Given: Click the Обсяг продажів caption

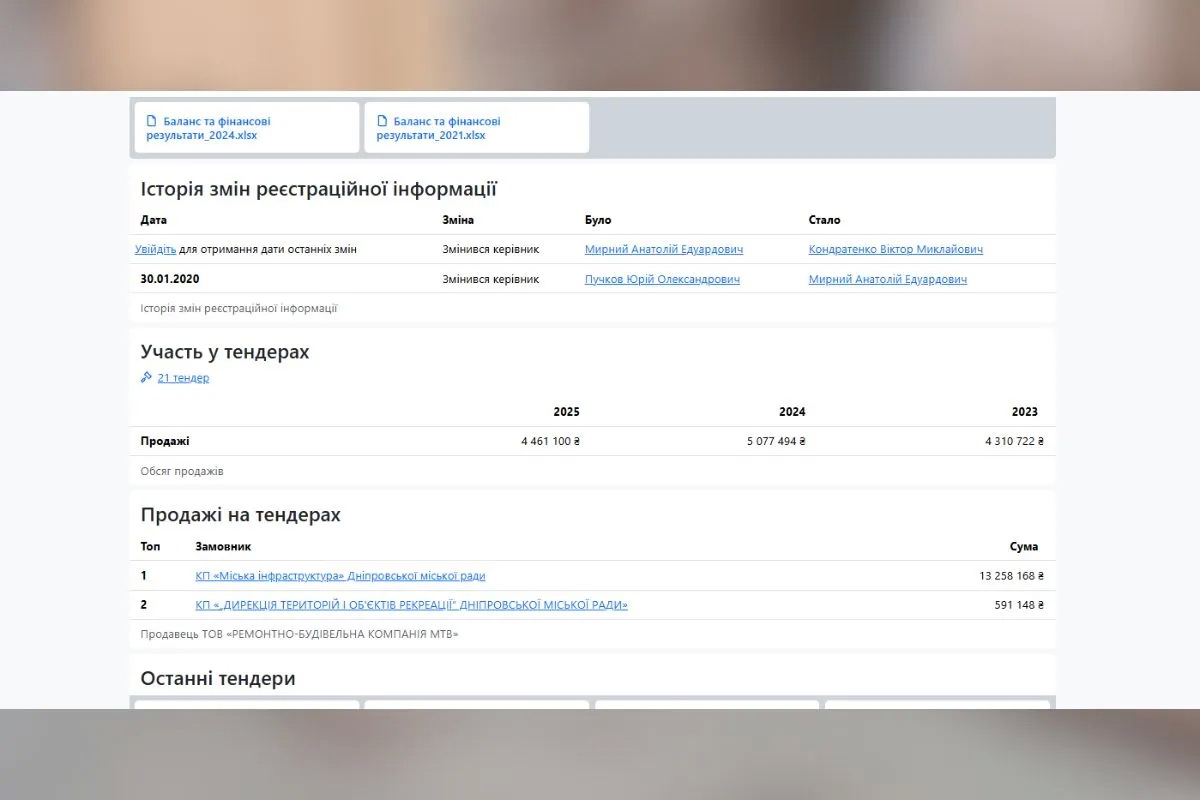Looking at the screenshot, I should [x=182, y=471].
